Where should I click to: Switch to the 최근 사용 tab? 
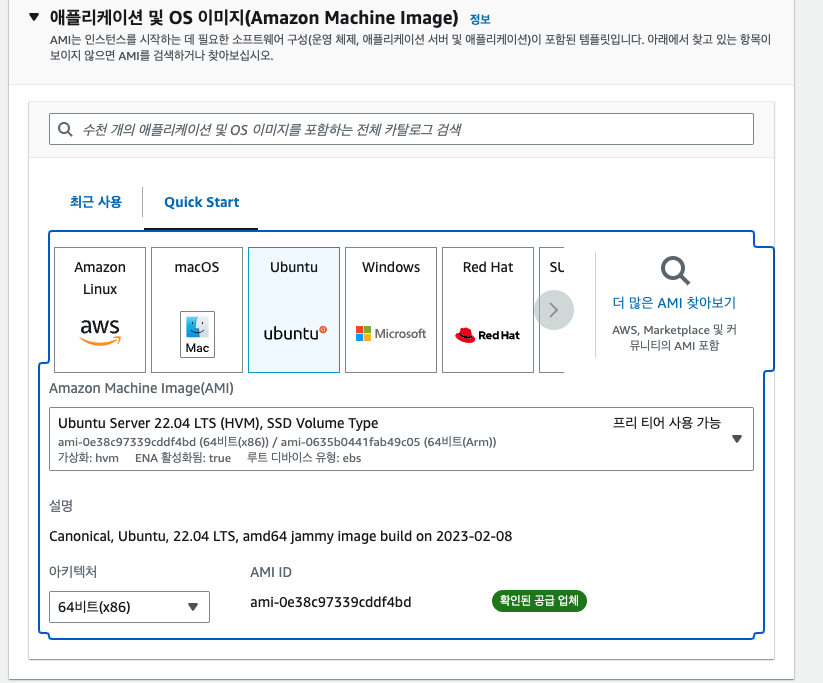point(96,202)
